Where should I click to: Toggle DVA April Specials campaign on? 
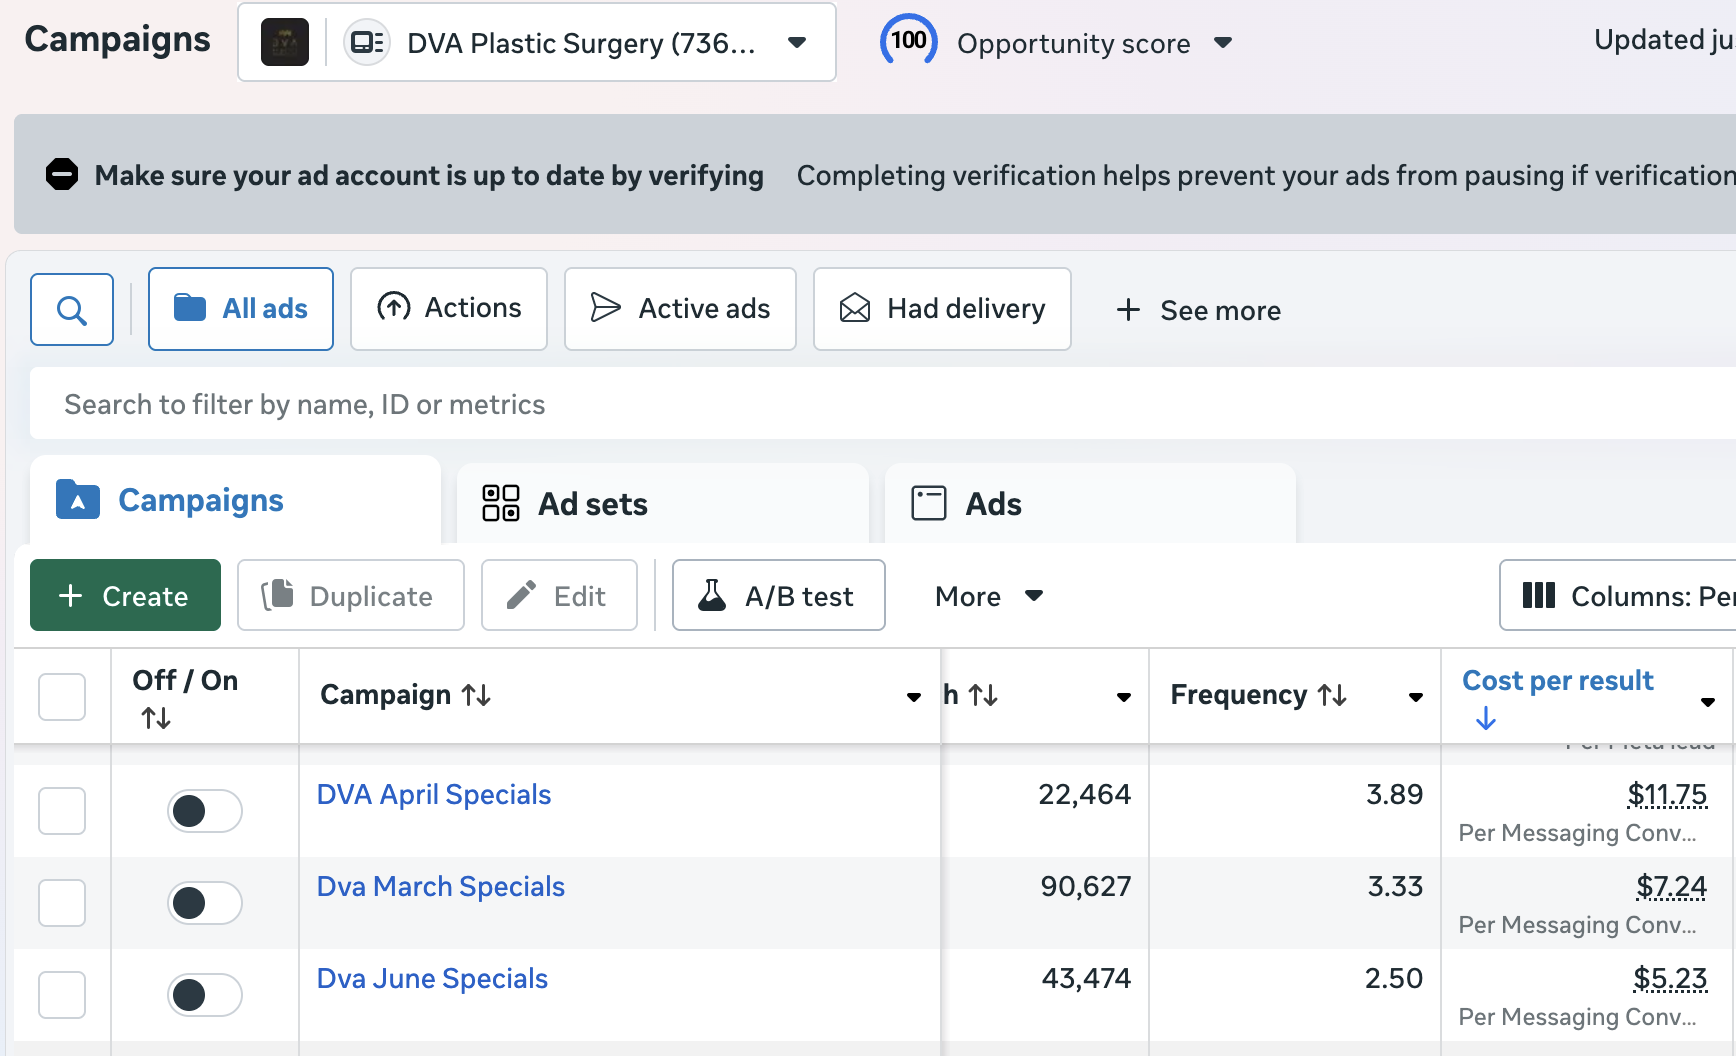(205, 811)
